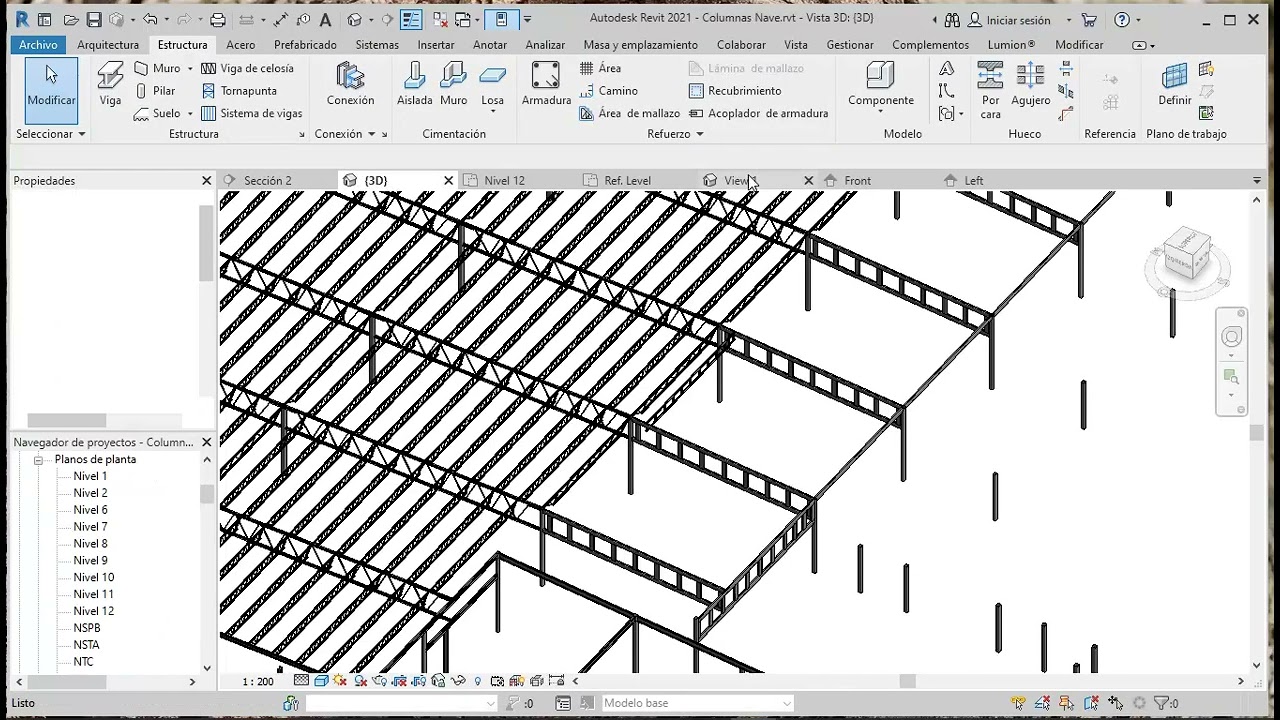The height and width of the screenshot is (720, 1280).
Task: Close the {3D} view tab
Action: [x=448, y=181]
